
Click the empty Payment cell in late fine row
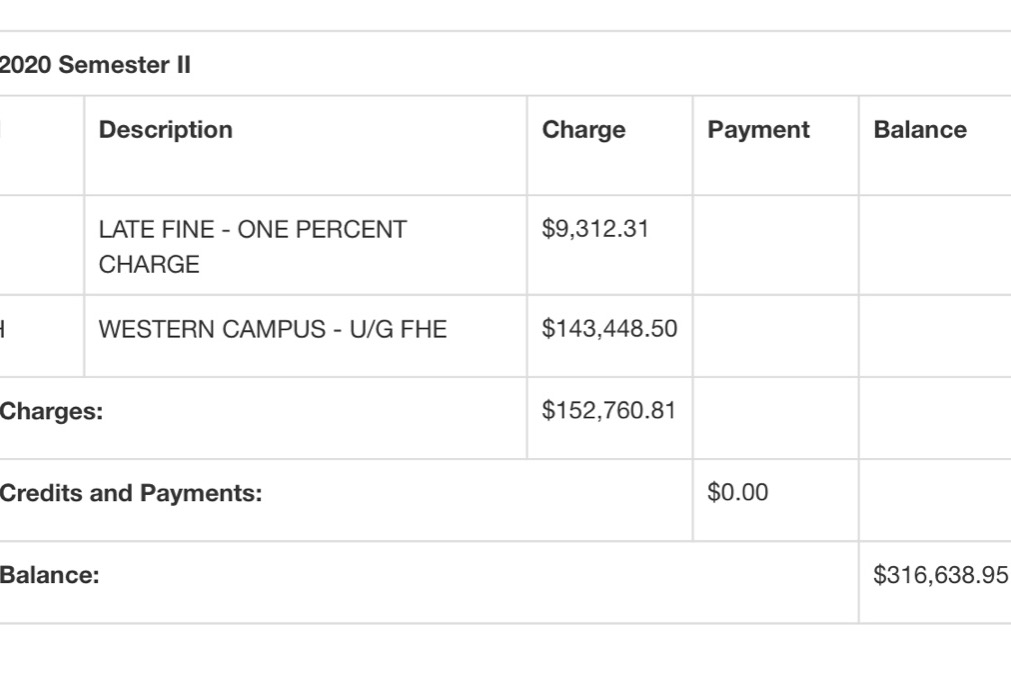775,245
